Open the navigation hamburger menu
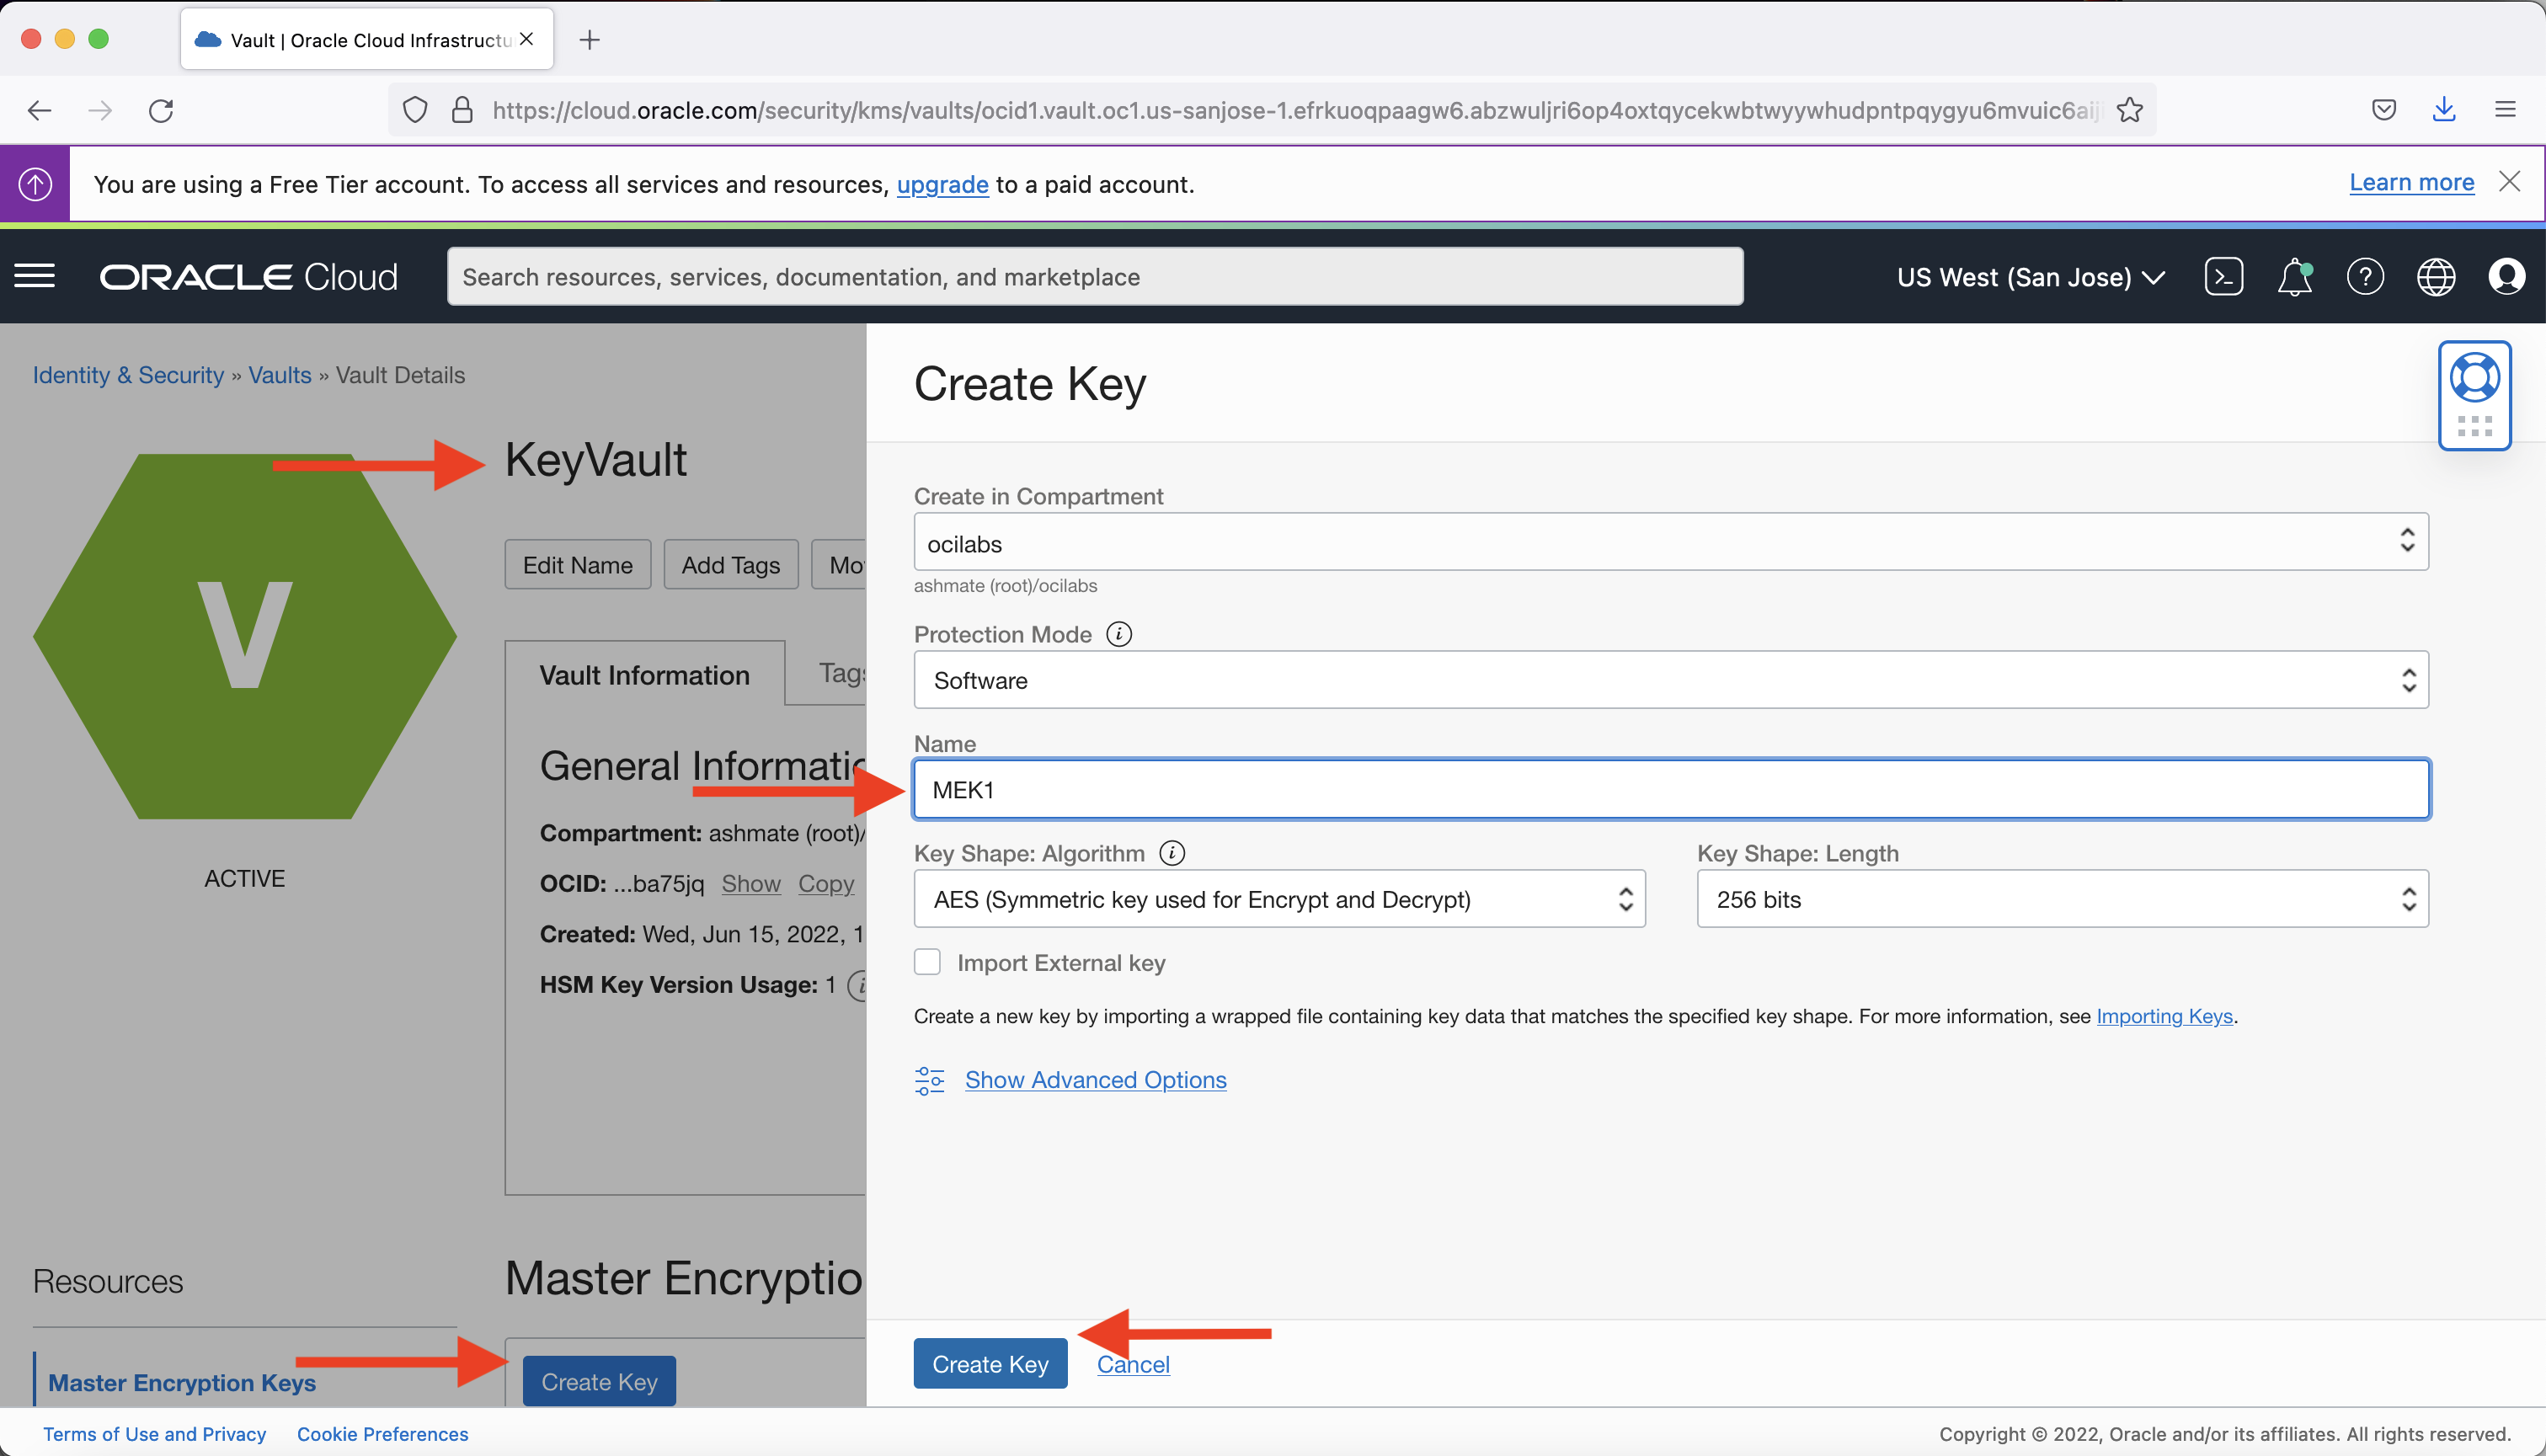2546x1456 pixels. click(x=34, y=276)
